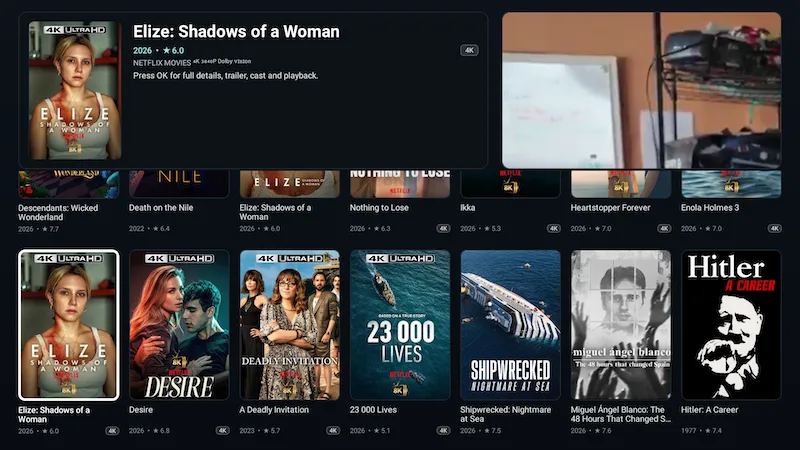Open the Hitler: A Career poster
Viewport: 800px width, 450px height.
point(731,325)
